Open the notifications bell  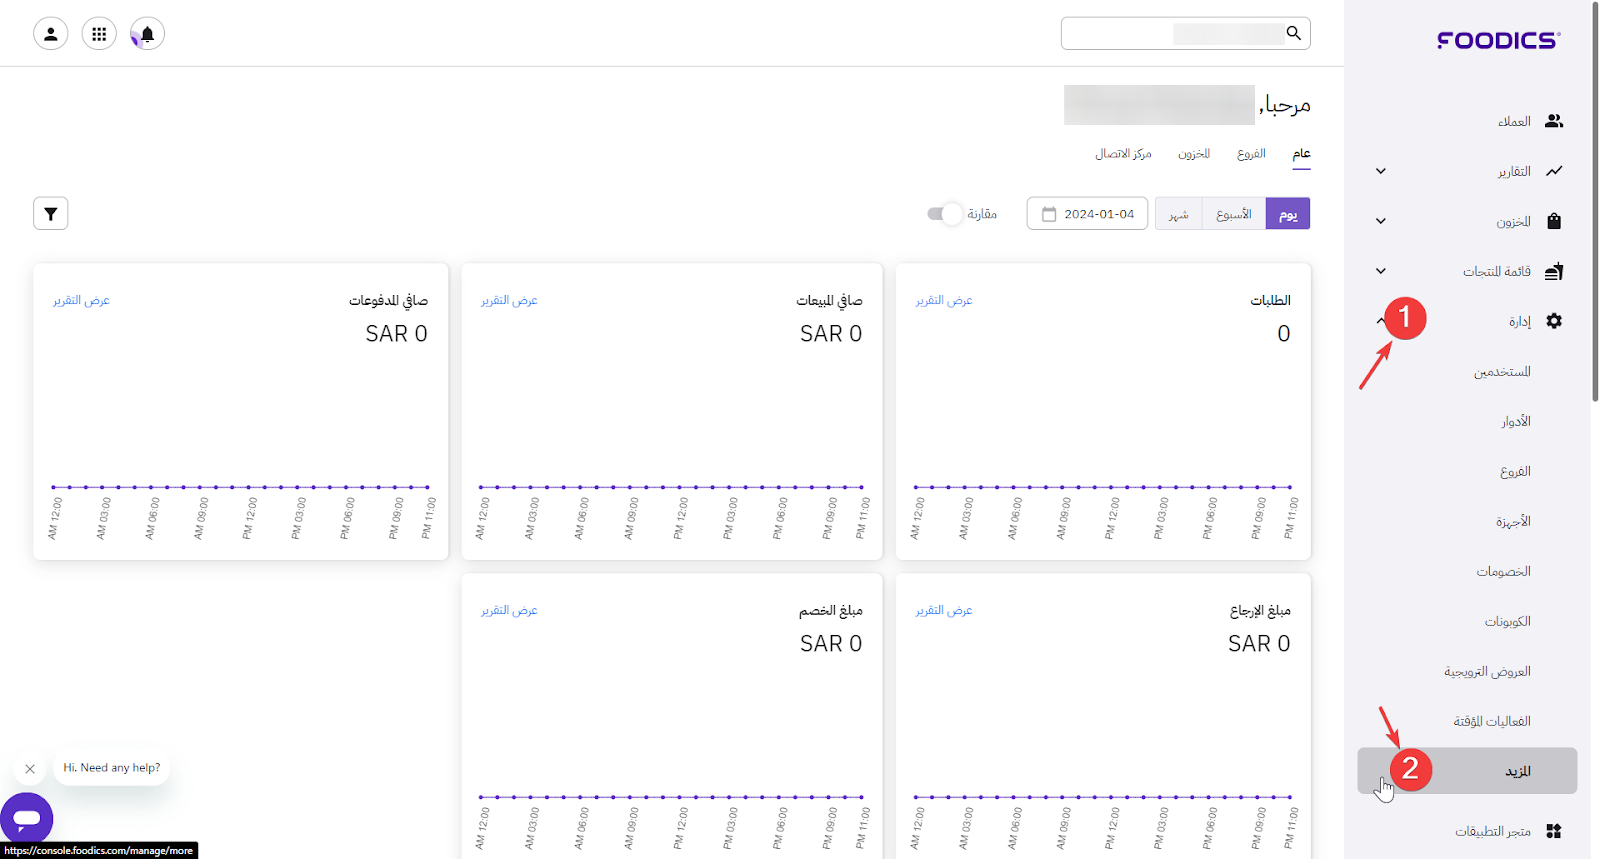click(147, 34)
